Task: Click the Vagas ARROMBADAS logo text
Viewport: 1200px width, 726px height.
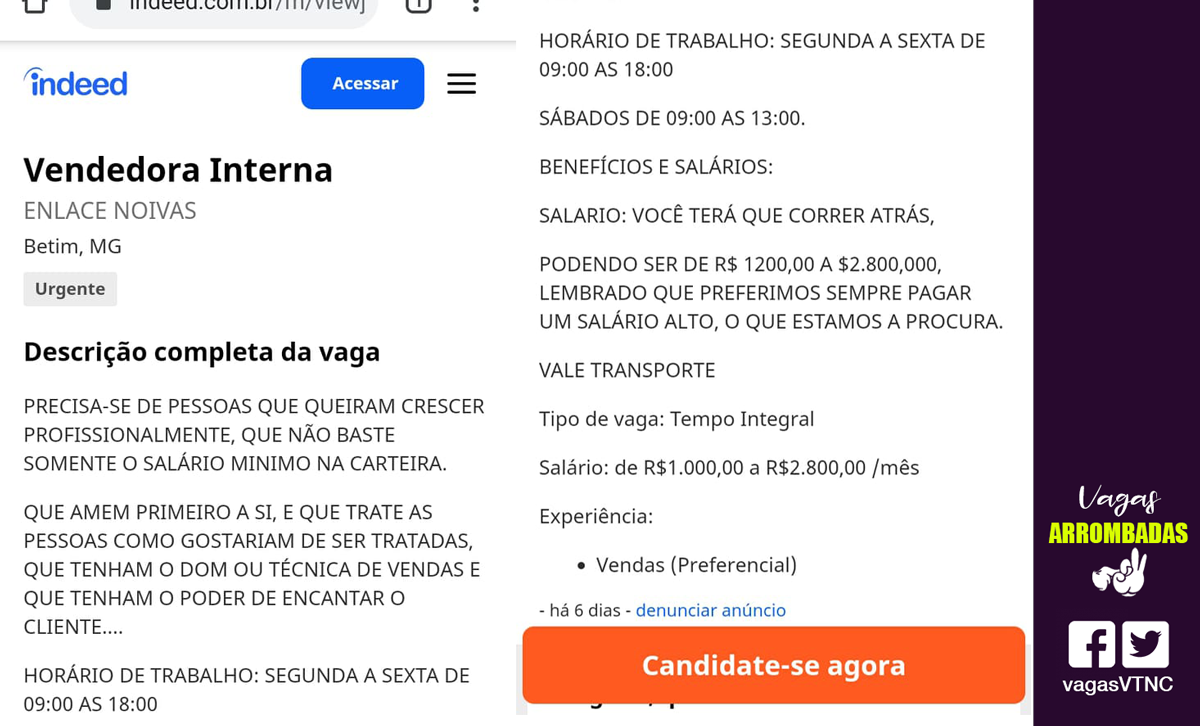Action: (x=1118, y=516)
